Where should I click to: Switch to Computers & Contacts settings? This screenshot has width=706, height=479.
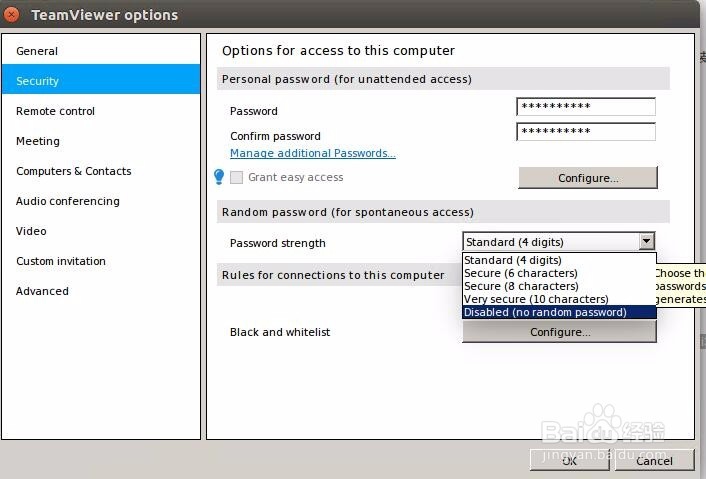tap(101, 171)
